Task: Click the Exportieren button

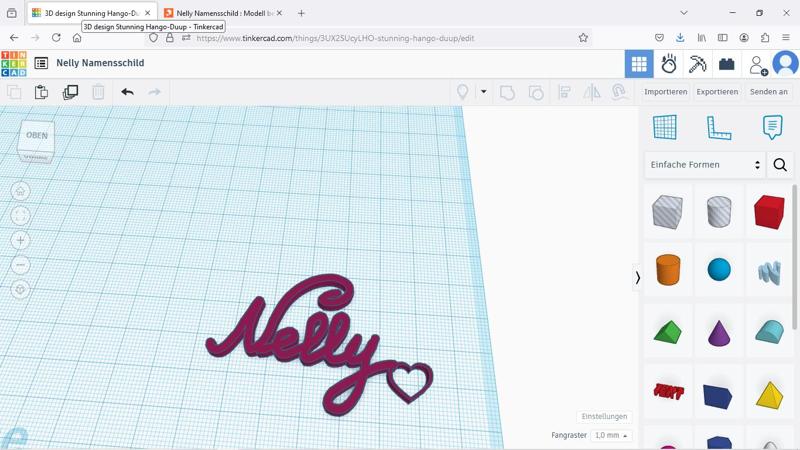Action: (717, 92)
